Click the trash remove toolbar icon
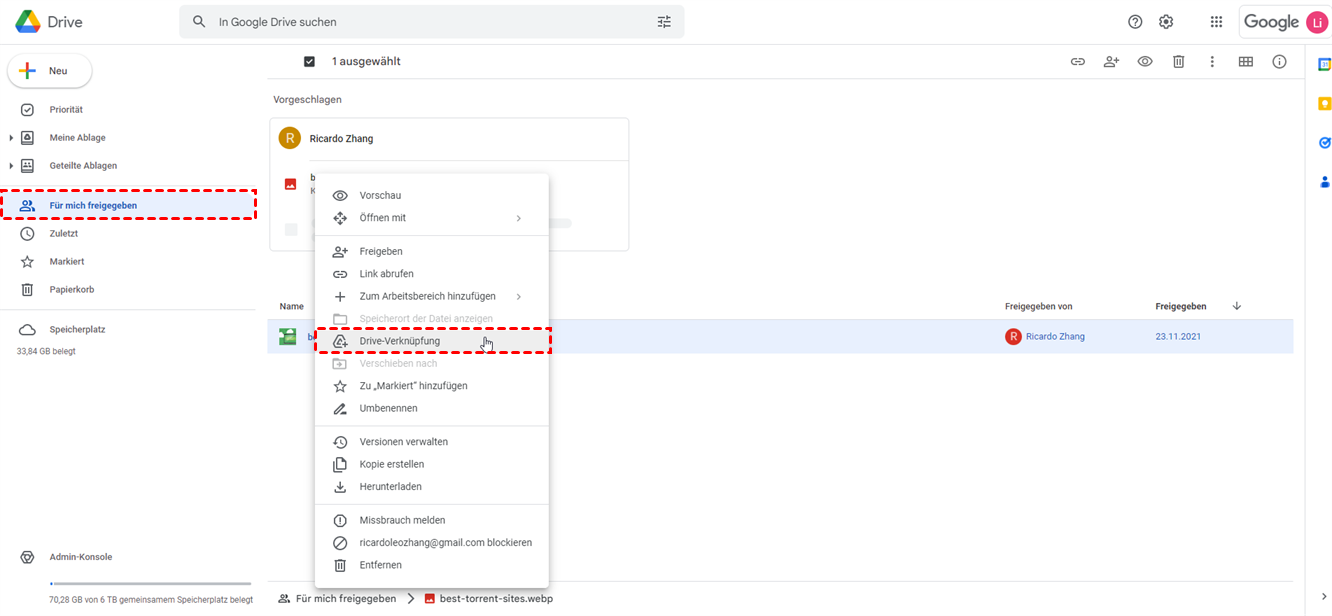This screenshot has width=1332, height=616. [1179, 62]
